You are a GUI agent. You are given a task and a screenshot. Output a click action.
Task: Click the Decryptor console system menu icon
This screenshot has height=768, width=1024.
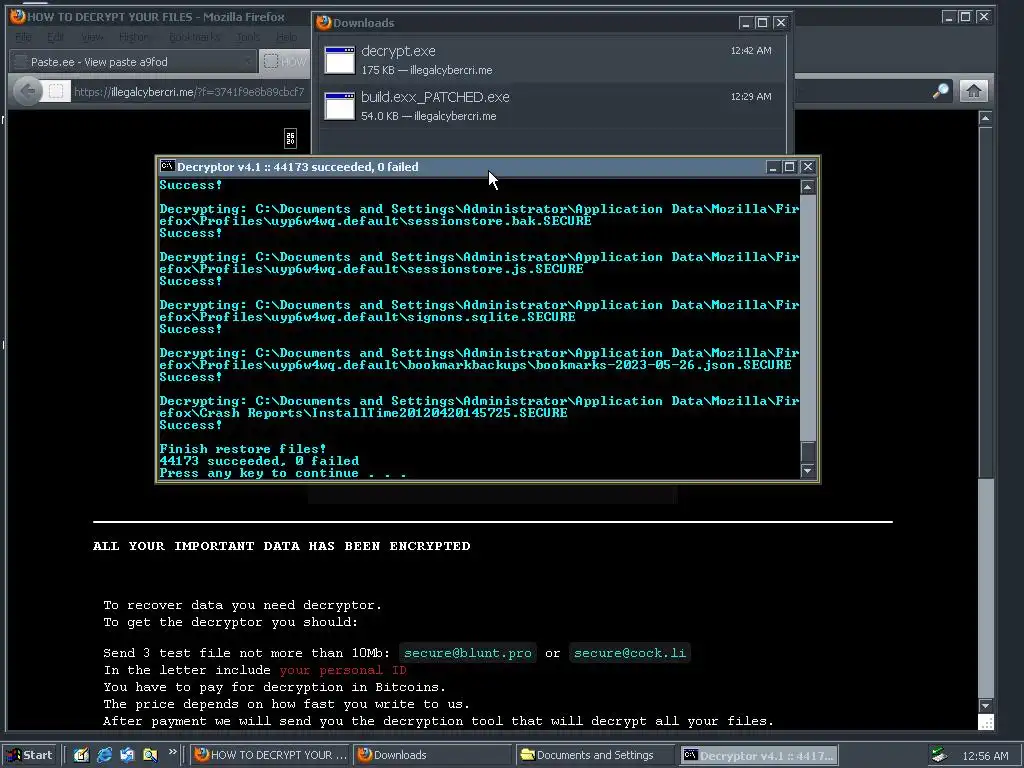[167, 167]
